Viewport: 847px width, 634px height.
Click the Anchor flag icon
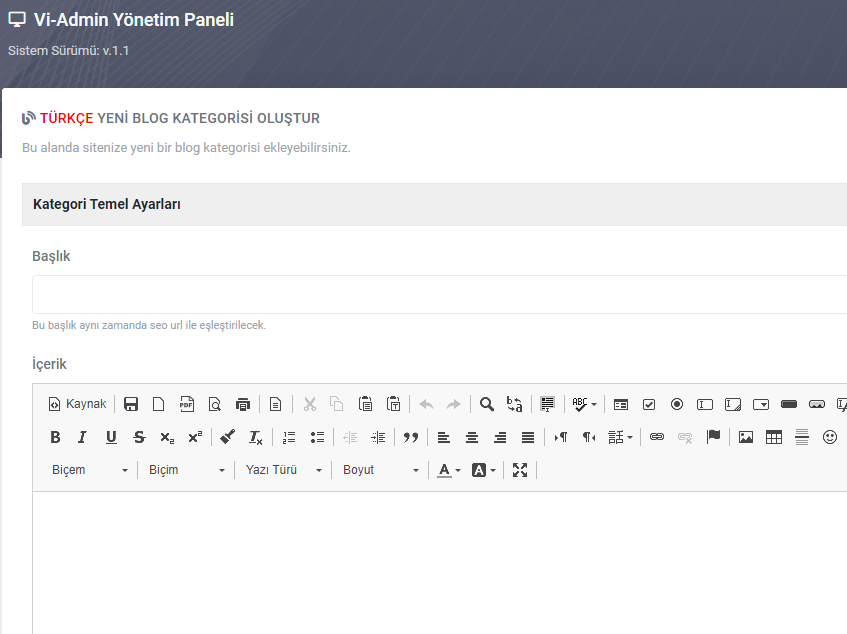pyautogui.click(x=714, y=437)
